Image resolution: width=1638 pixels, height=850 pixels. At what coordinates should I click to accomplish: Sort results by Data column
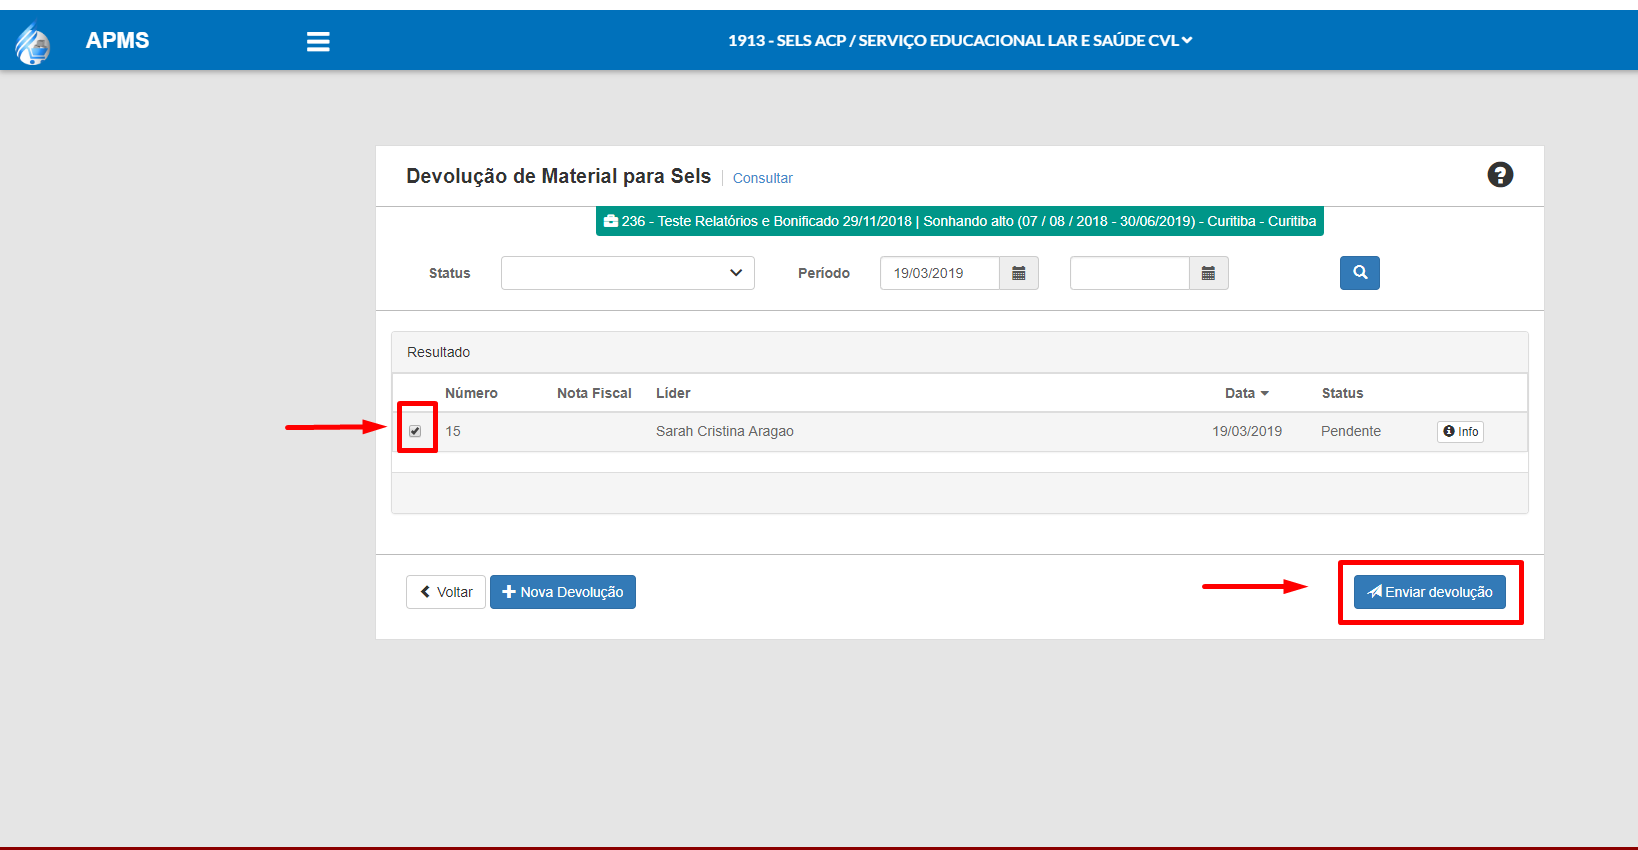click(x=1247, y=393)
